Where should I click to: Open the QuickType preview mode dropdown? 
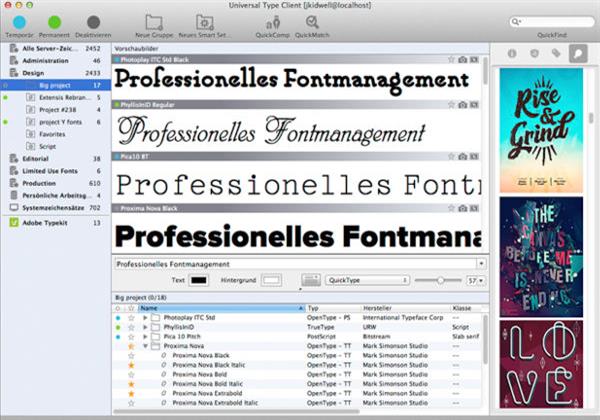[367, 280]
